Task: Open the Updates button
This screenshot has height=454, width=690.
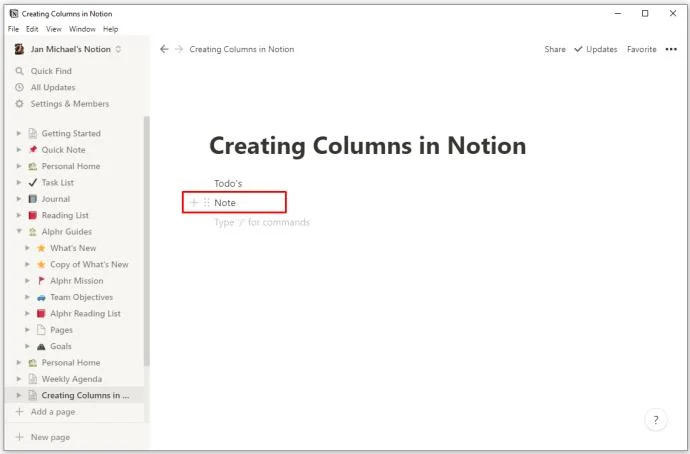Action: pos(596,49)
